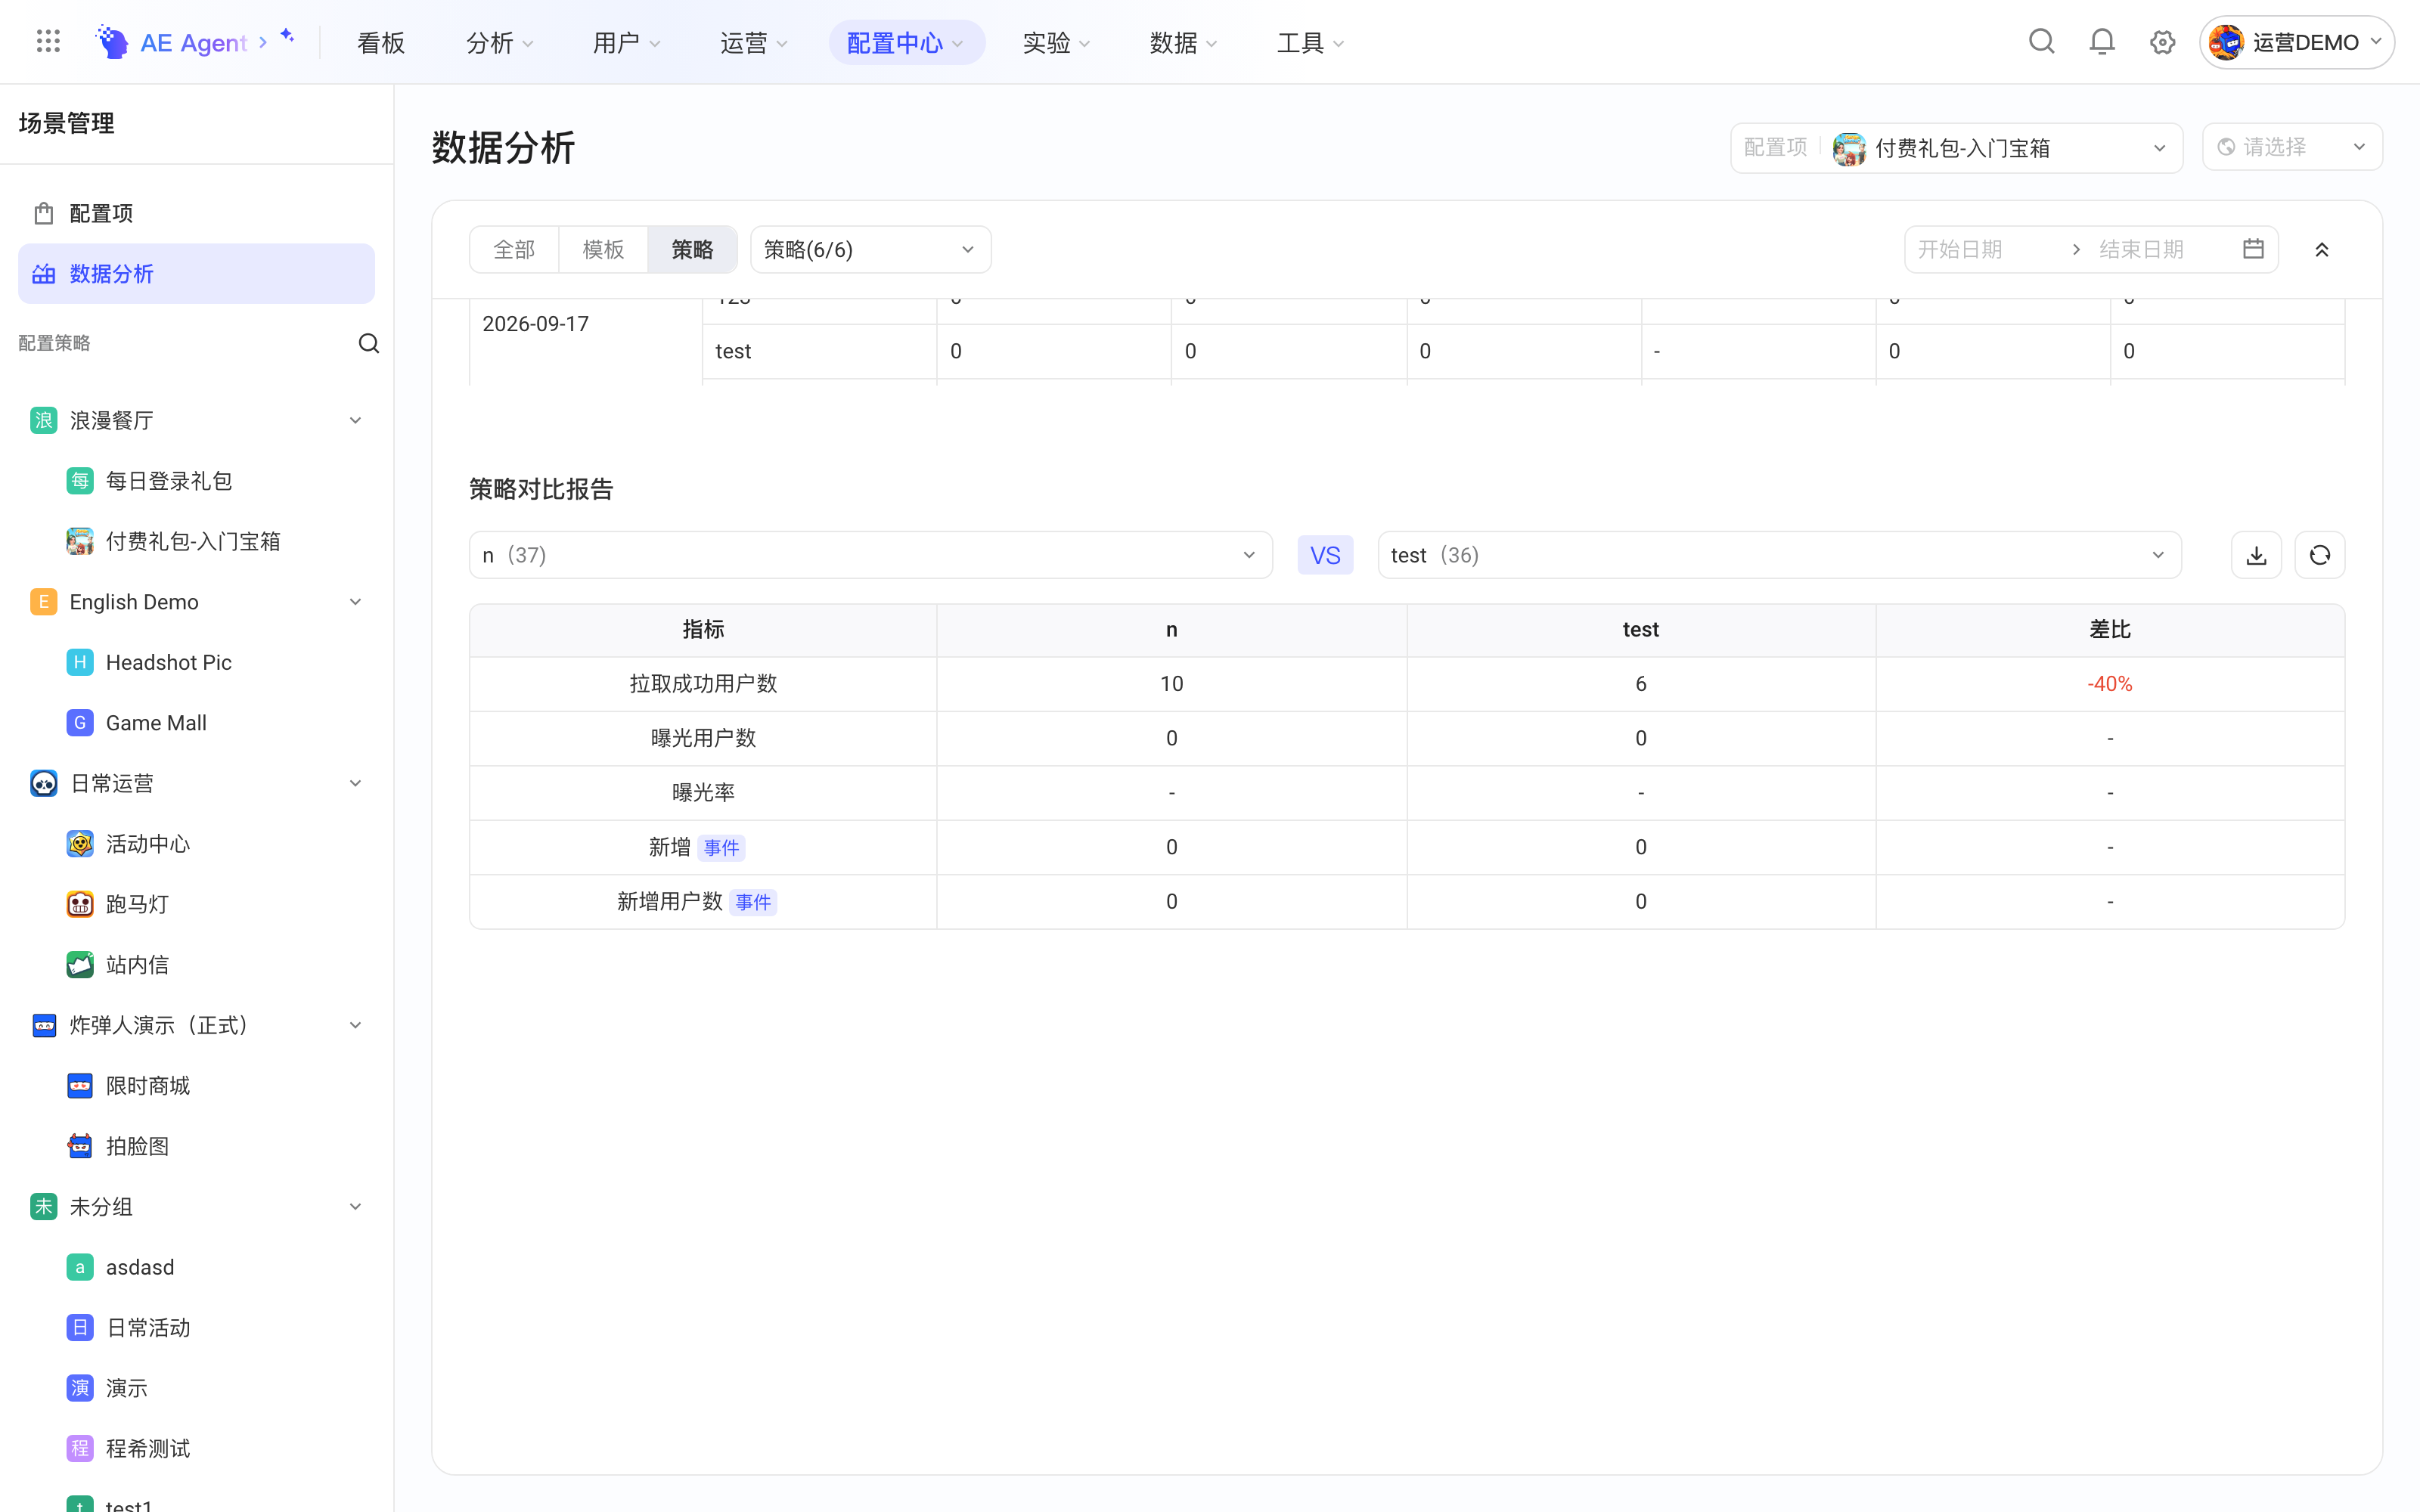Viewport: 2420px width, 1512px height.
Task: Open the 拍脸图 item
Action: [x=196, y=1146]
